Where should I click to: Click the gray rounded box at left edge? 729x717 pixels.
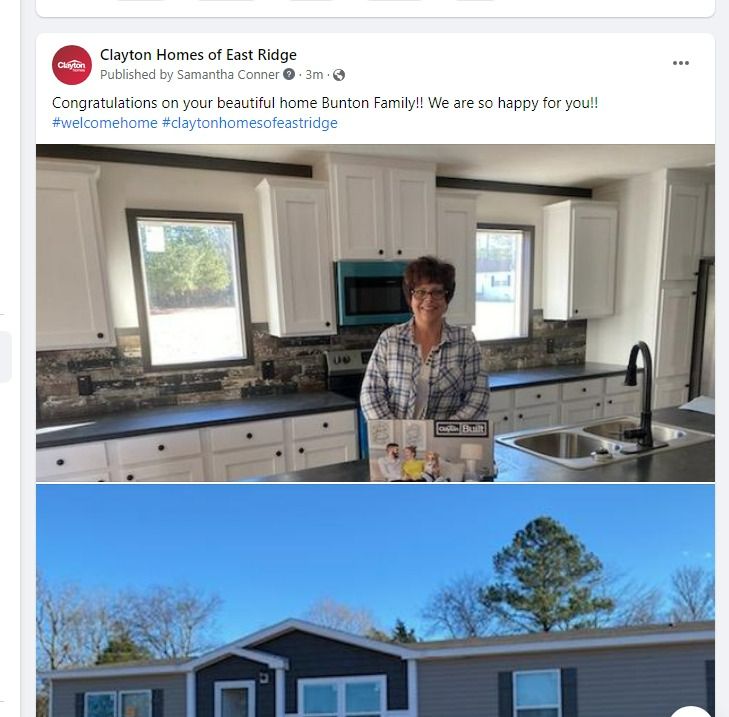coord(6,357)
